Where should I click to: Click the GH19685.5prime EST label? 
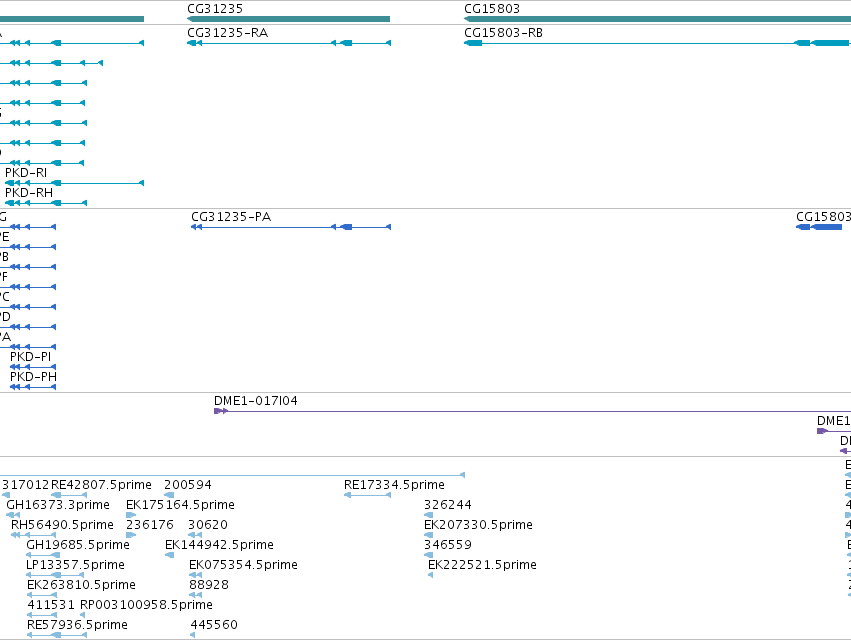coord(78,545)
